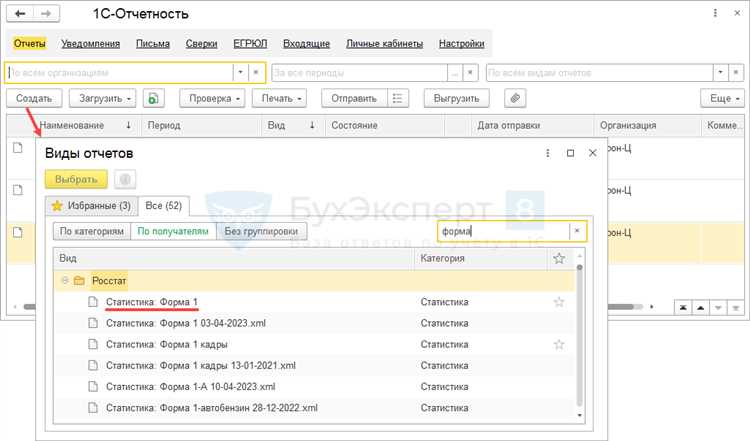The width and height of the screenshot is (750, 441).
Task: Select first document icon in main reports list
Action: [x=18, y=148]
